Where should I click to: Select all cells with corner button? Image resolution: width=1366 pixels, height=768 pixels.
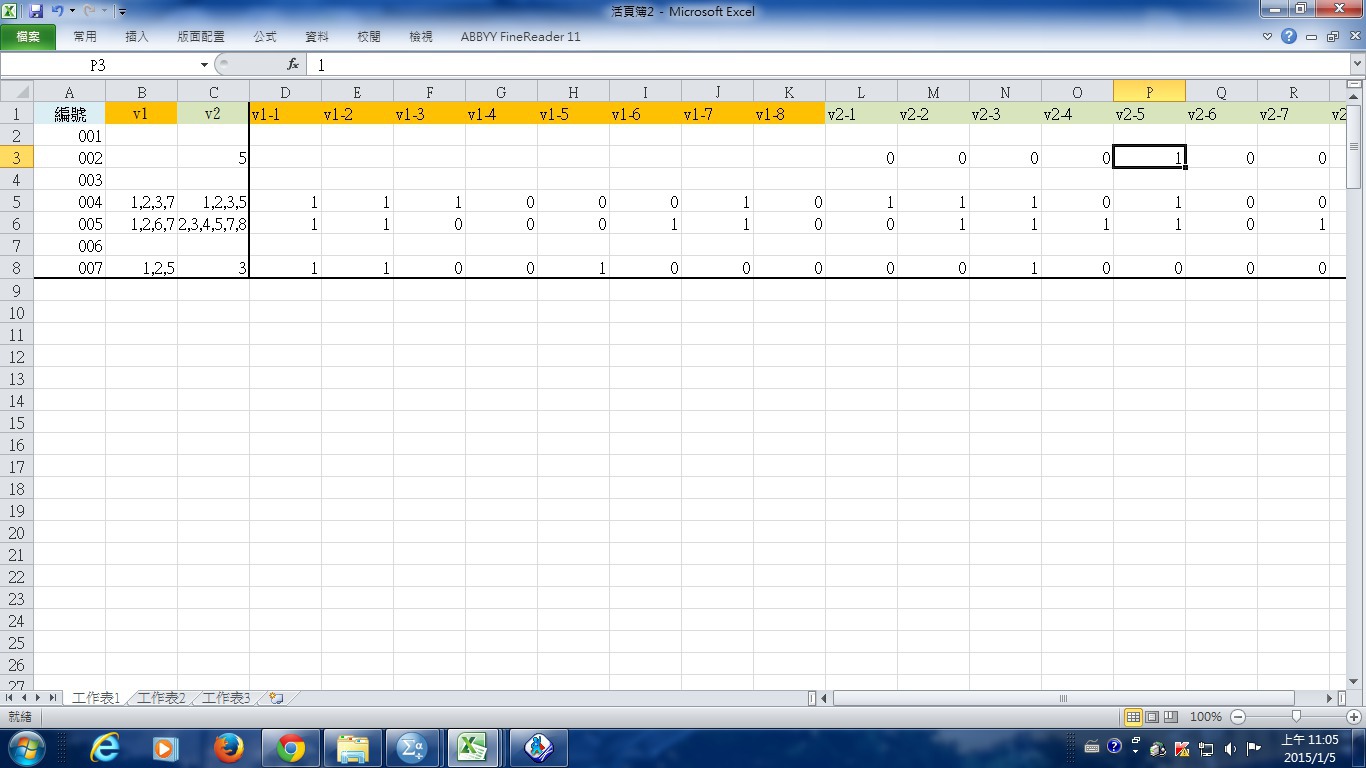point(17,92)
